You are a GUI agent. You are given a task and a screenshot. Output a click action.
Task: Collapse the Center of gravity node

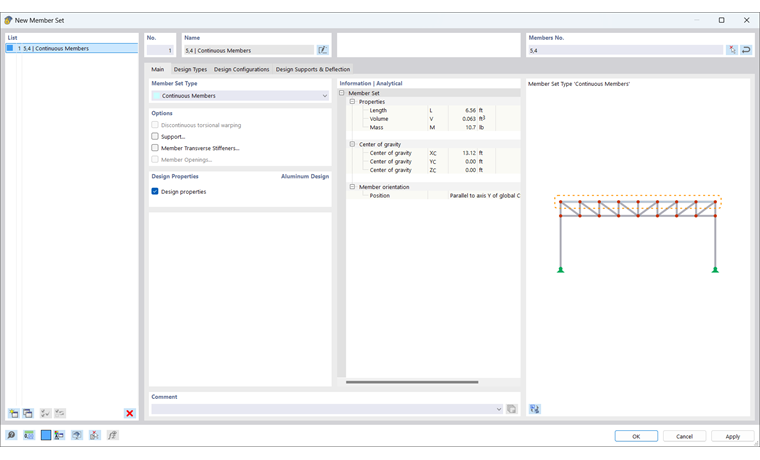(352, 144)
